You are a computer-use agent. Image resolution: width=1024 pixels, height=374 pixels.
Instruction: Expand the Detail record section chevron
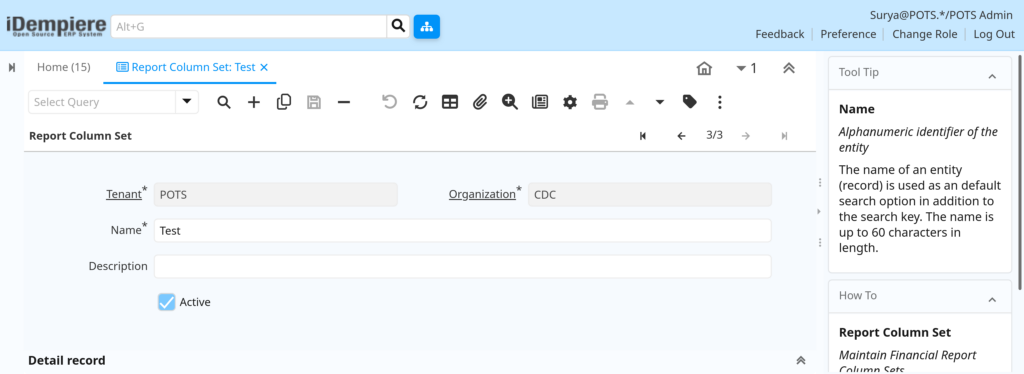point(801,360)
